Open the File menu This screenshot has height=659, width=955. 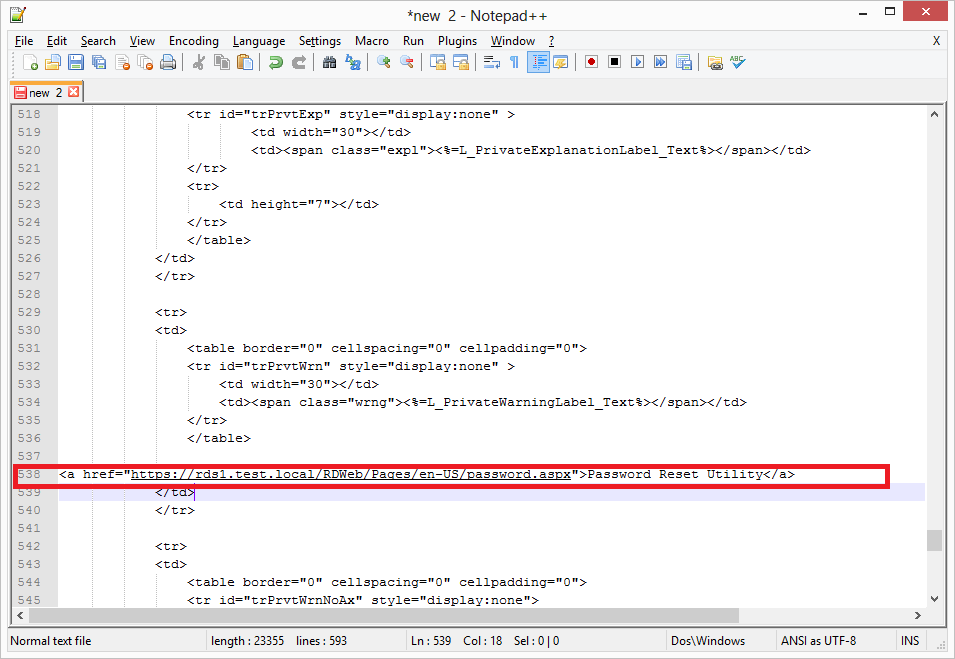24,41
